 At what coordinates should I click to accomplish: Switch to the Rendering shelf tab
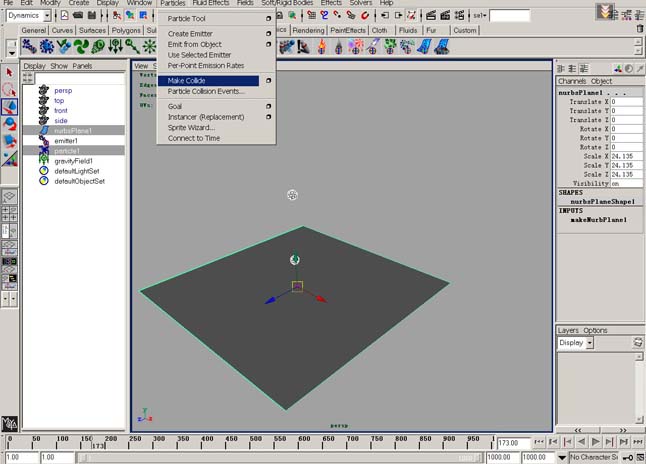pyautogui.click(x=308, y=30)
